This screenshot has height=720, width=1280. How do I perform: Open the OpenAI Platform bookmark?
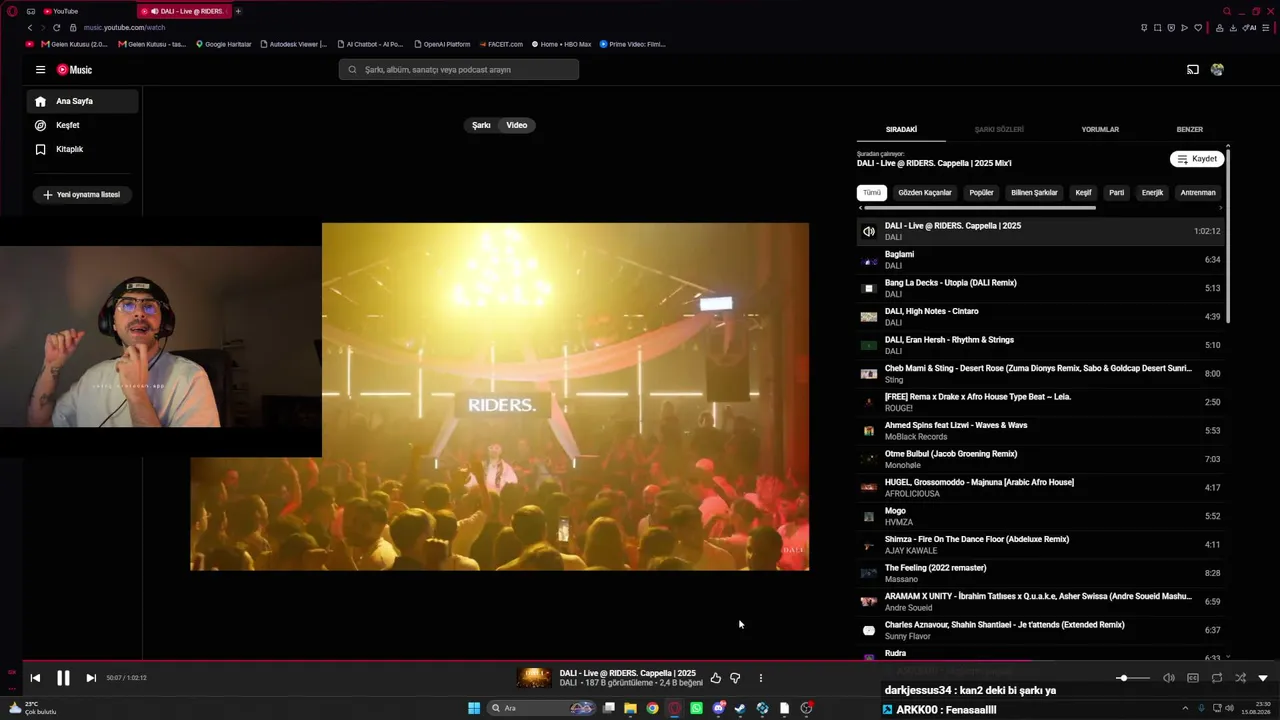(x=441, y=44)
